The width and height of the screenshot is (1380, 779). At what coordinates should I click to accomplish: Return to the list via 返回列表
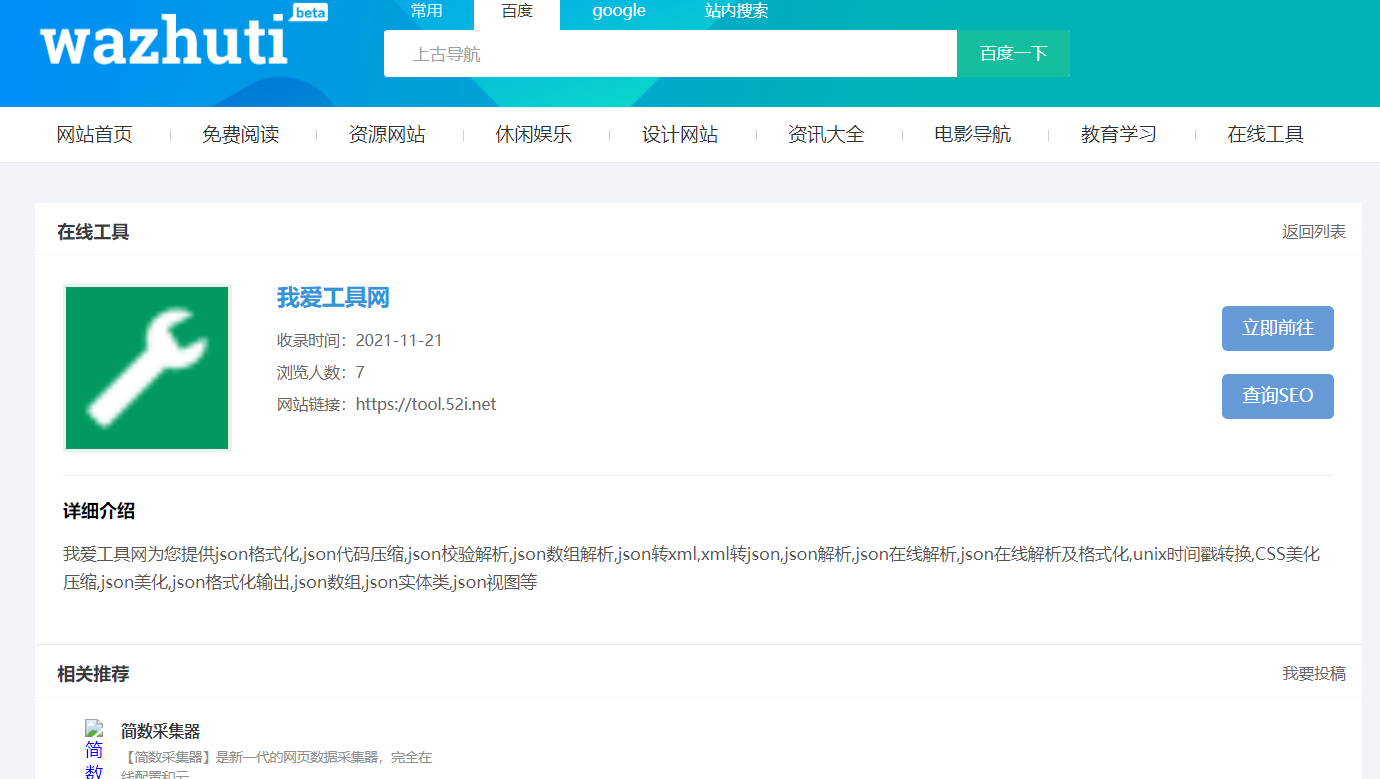point(1313,231)
